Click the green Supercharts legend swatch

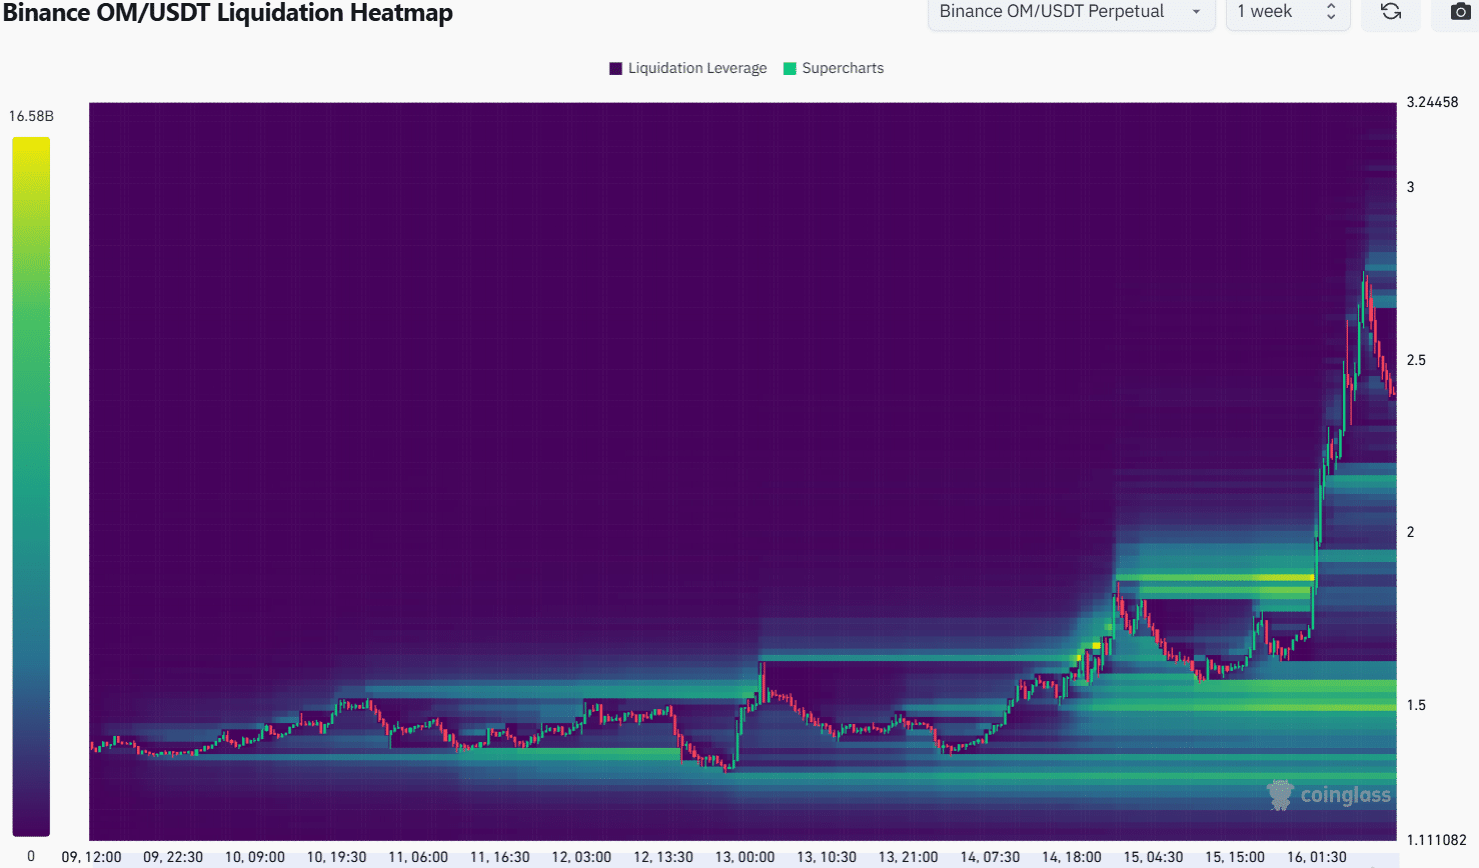pyautogui.click(x=790, y=68)
